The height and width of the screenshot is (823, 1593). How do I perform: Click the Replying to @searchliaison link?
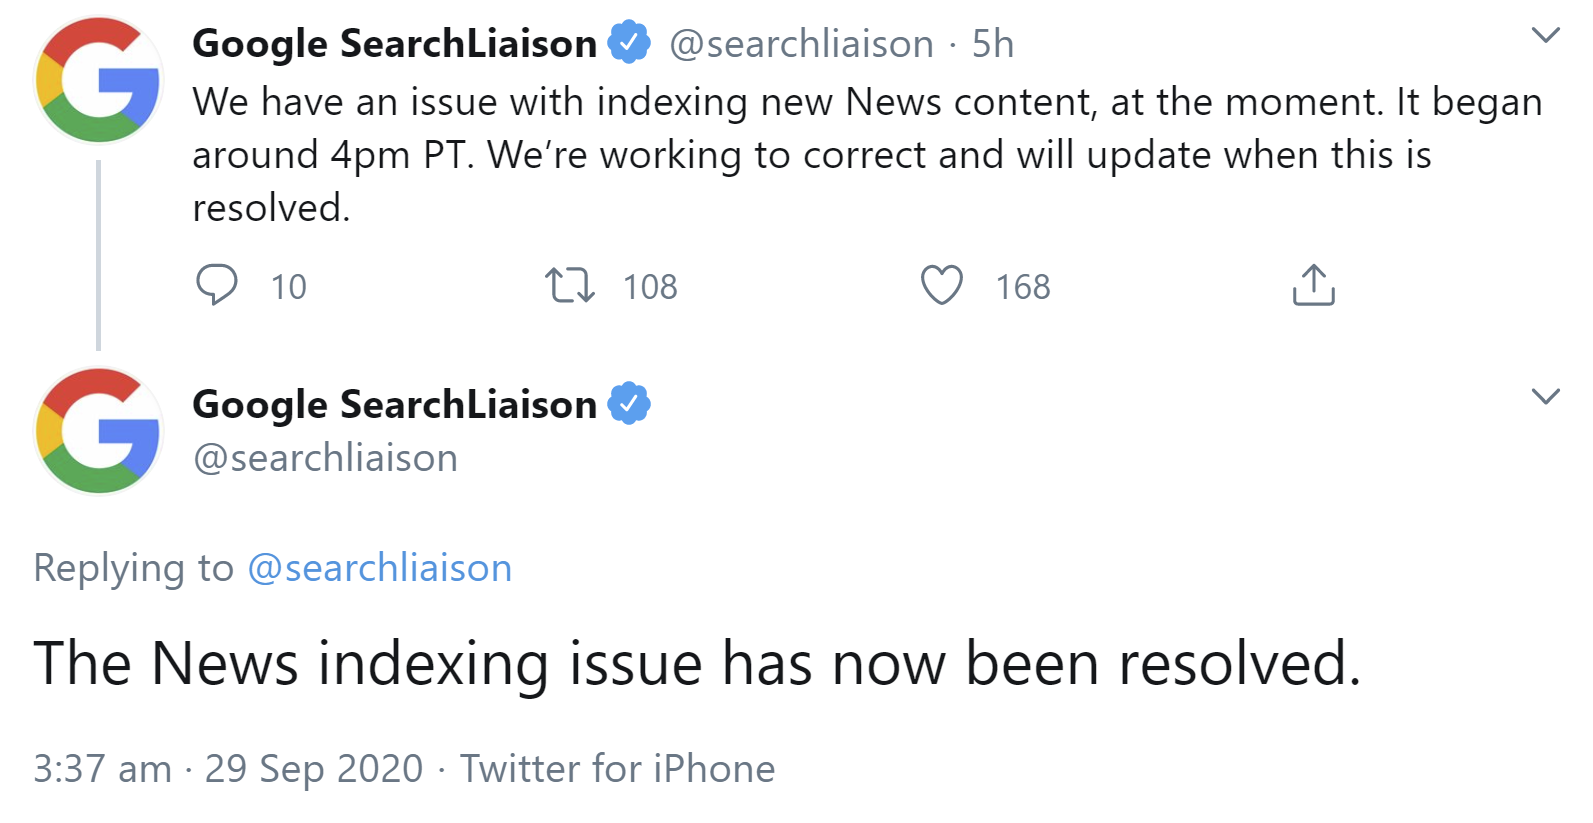380,567
